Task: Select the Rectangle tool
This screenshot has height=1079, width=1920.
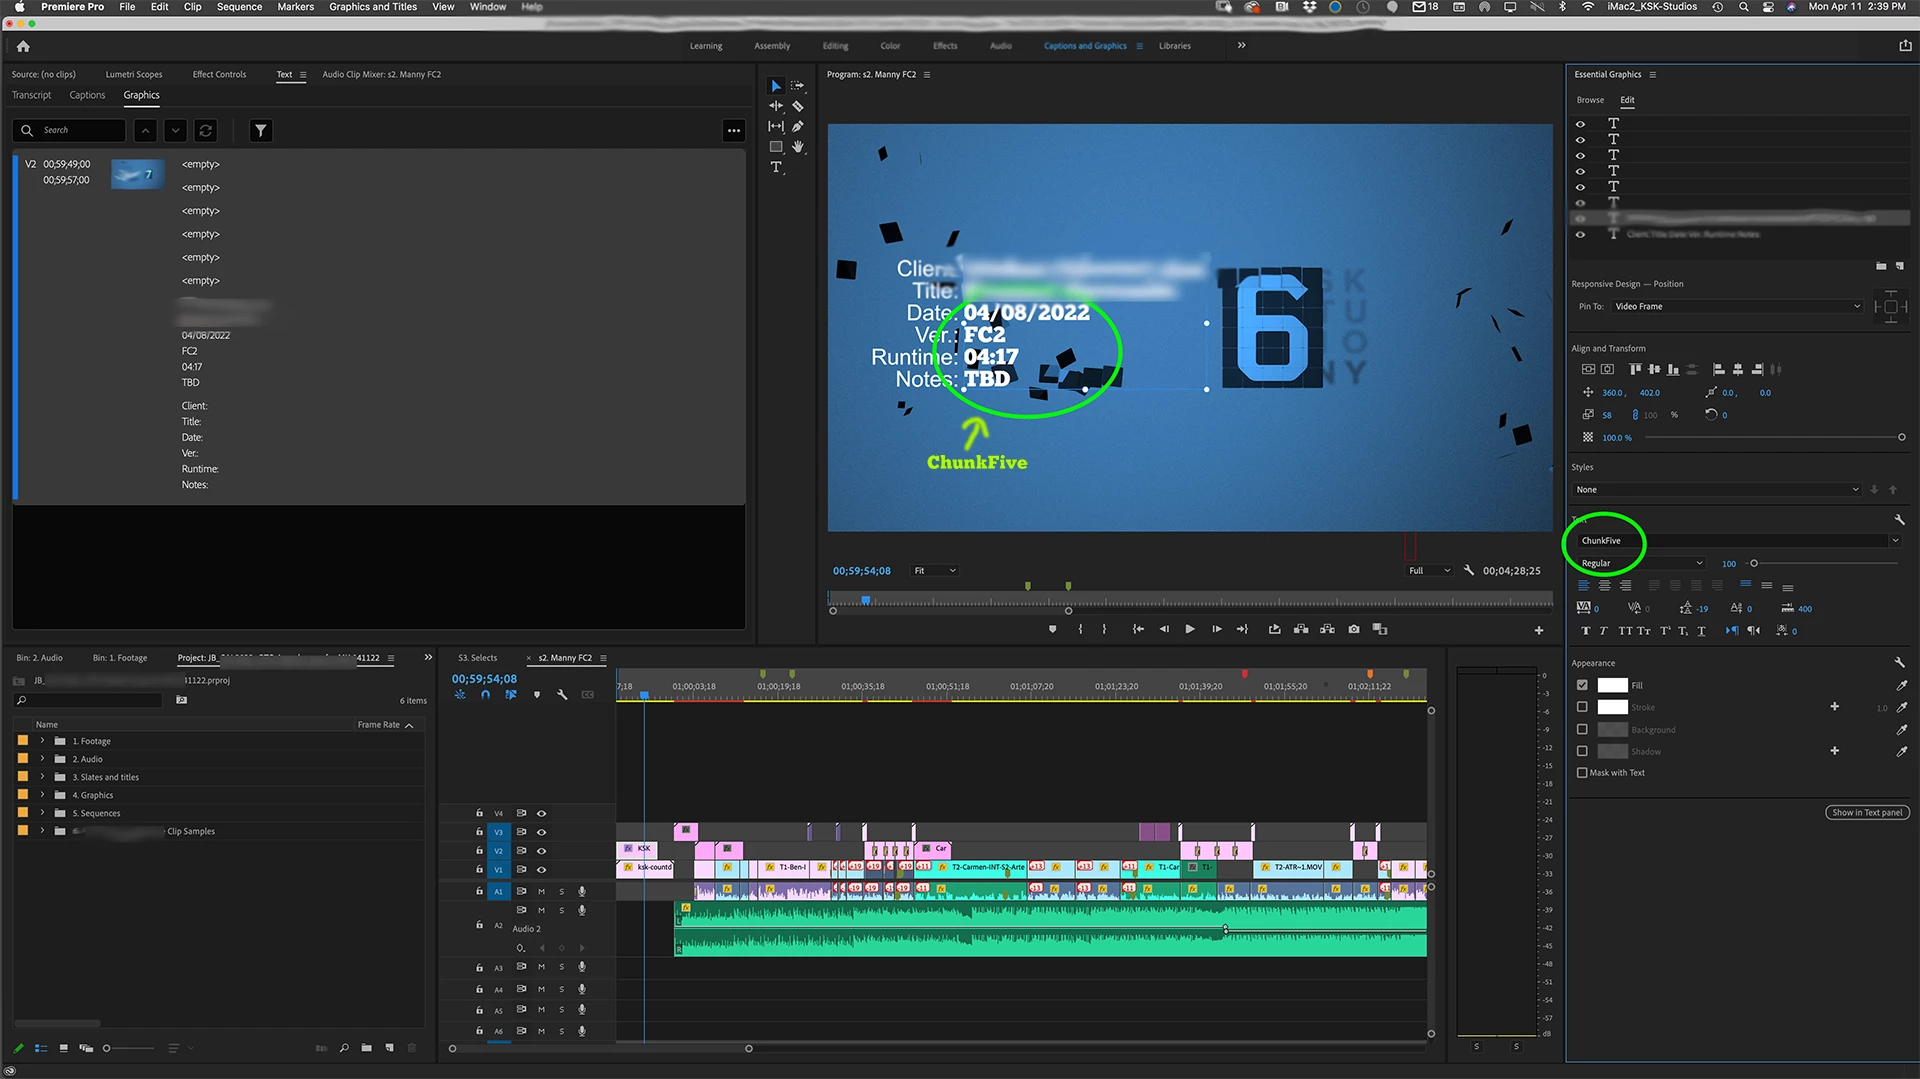Action: pyautogui.click(x=776, y=147)
